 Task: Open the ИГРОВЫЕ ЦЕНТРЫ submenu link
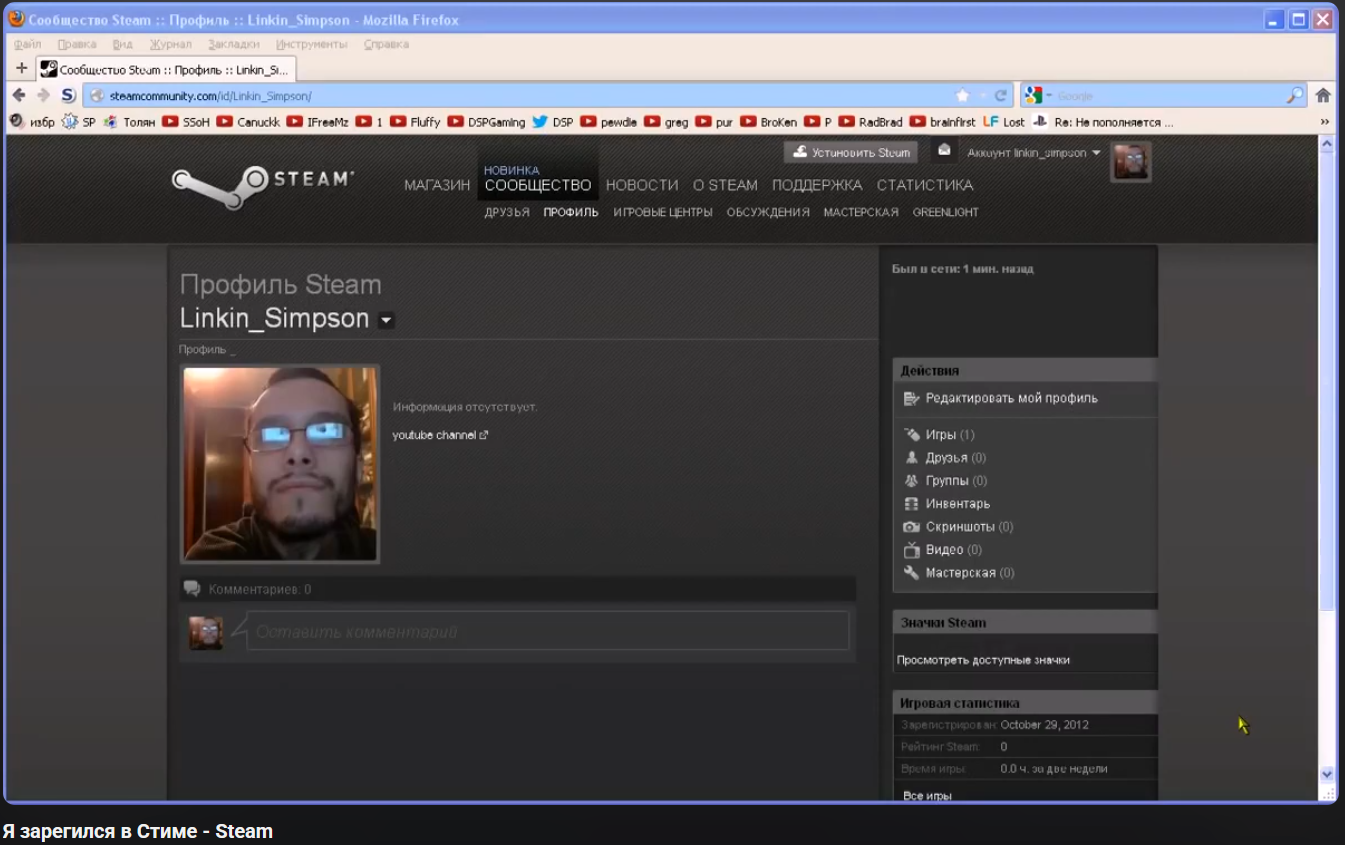pyautogui.click(x=663, y=212)
